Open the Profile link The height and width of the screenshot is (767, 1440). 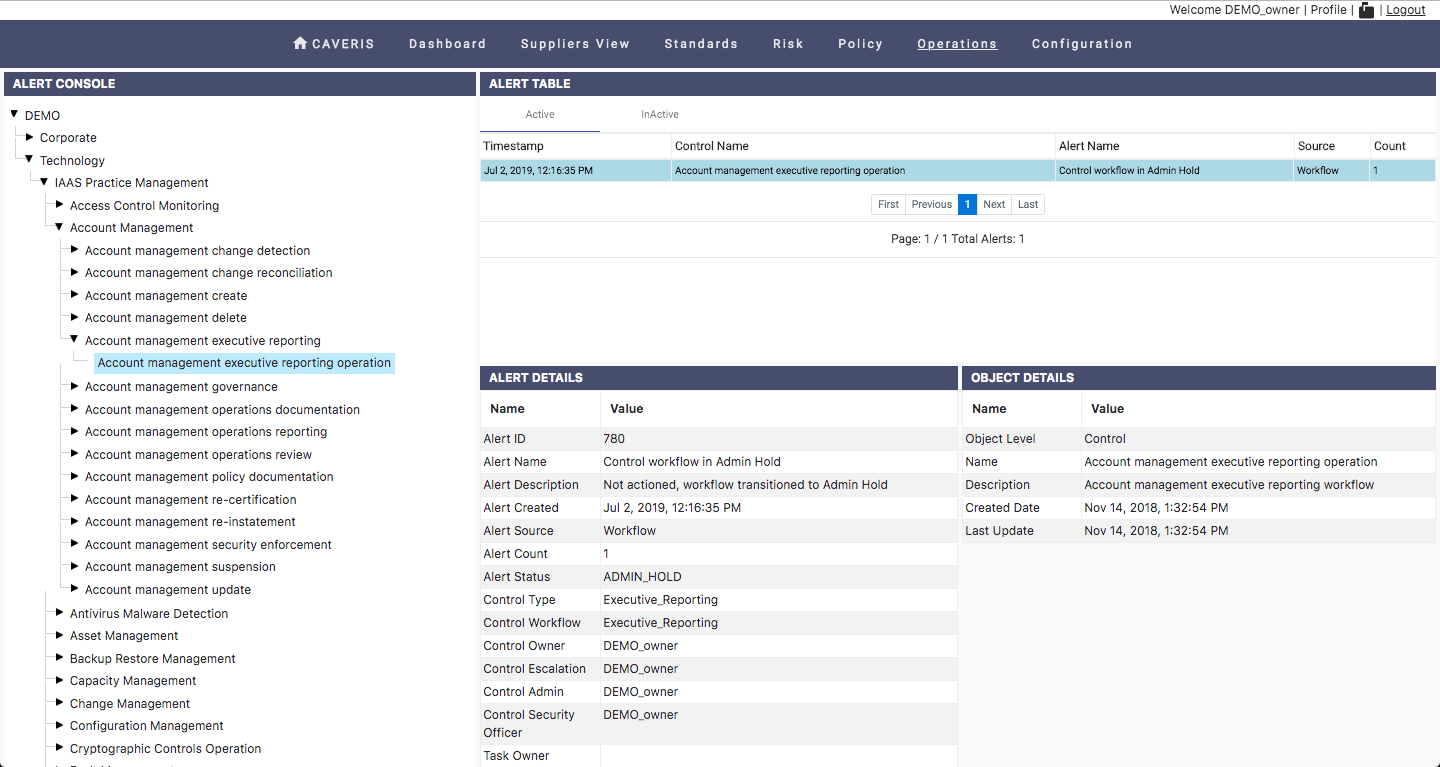point(1328,10)
